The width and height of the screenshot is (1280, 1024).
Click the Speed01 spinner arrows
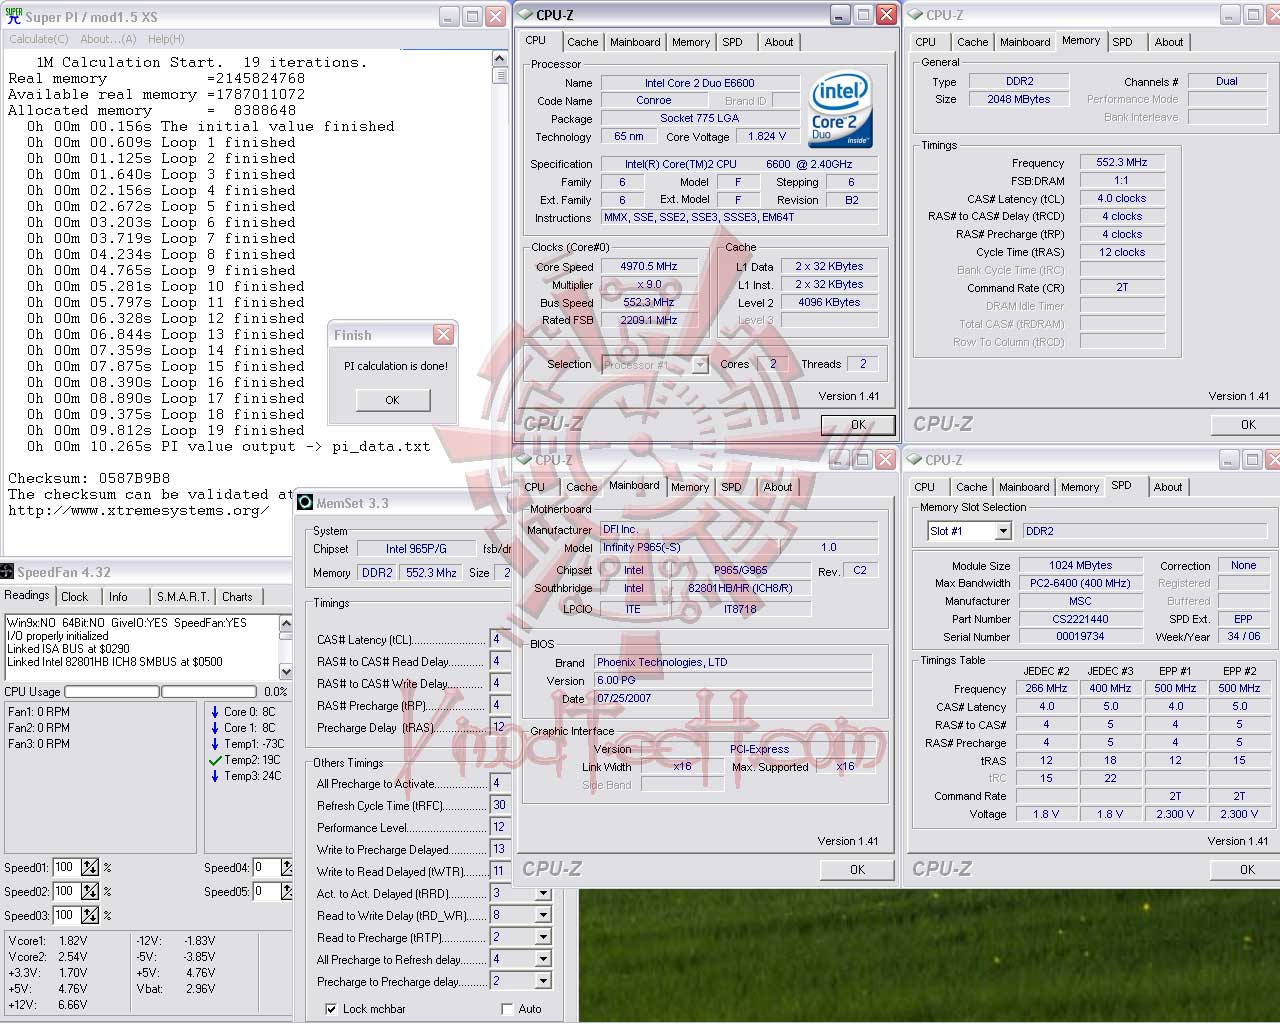tap(90, 868)
